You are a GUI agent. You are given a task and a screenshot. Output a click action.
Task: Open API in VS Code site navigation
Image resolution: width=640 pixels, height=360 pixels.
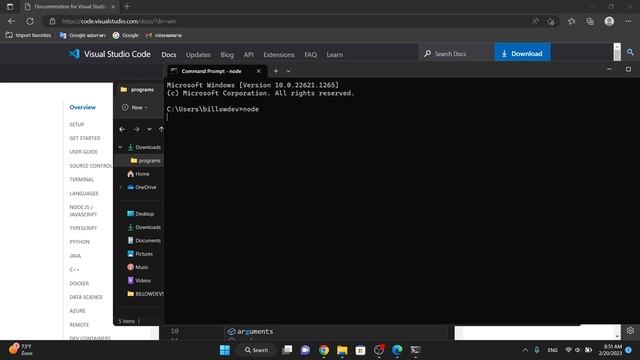[249, 54]
